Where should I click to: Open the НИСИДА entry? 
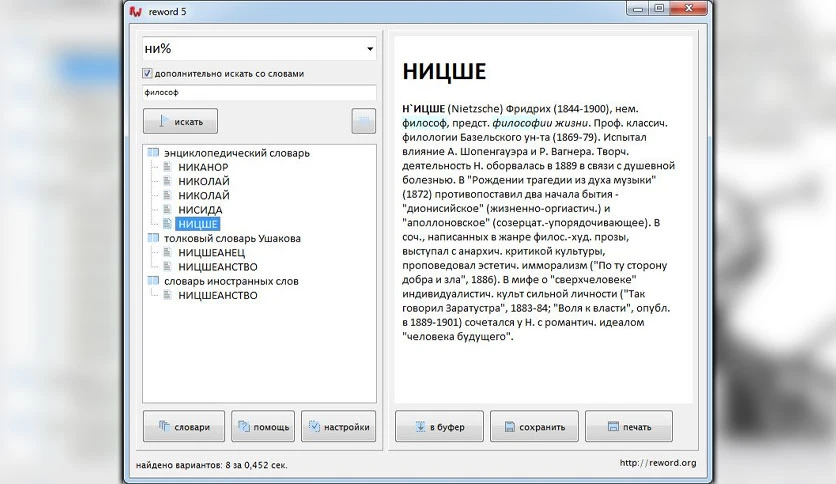[x=200, y=210]
